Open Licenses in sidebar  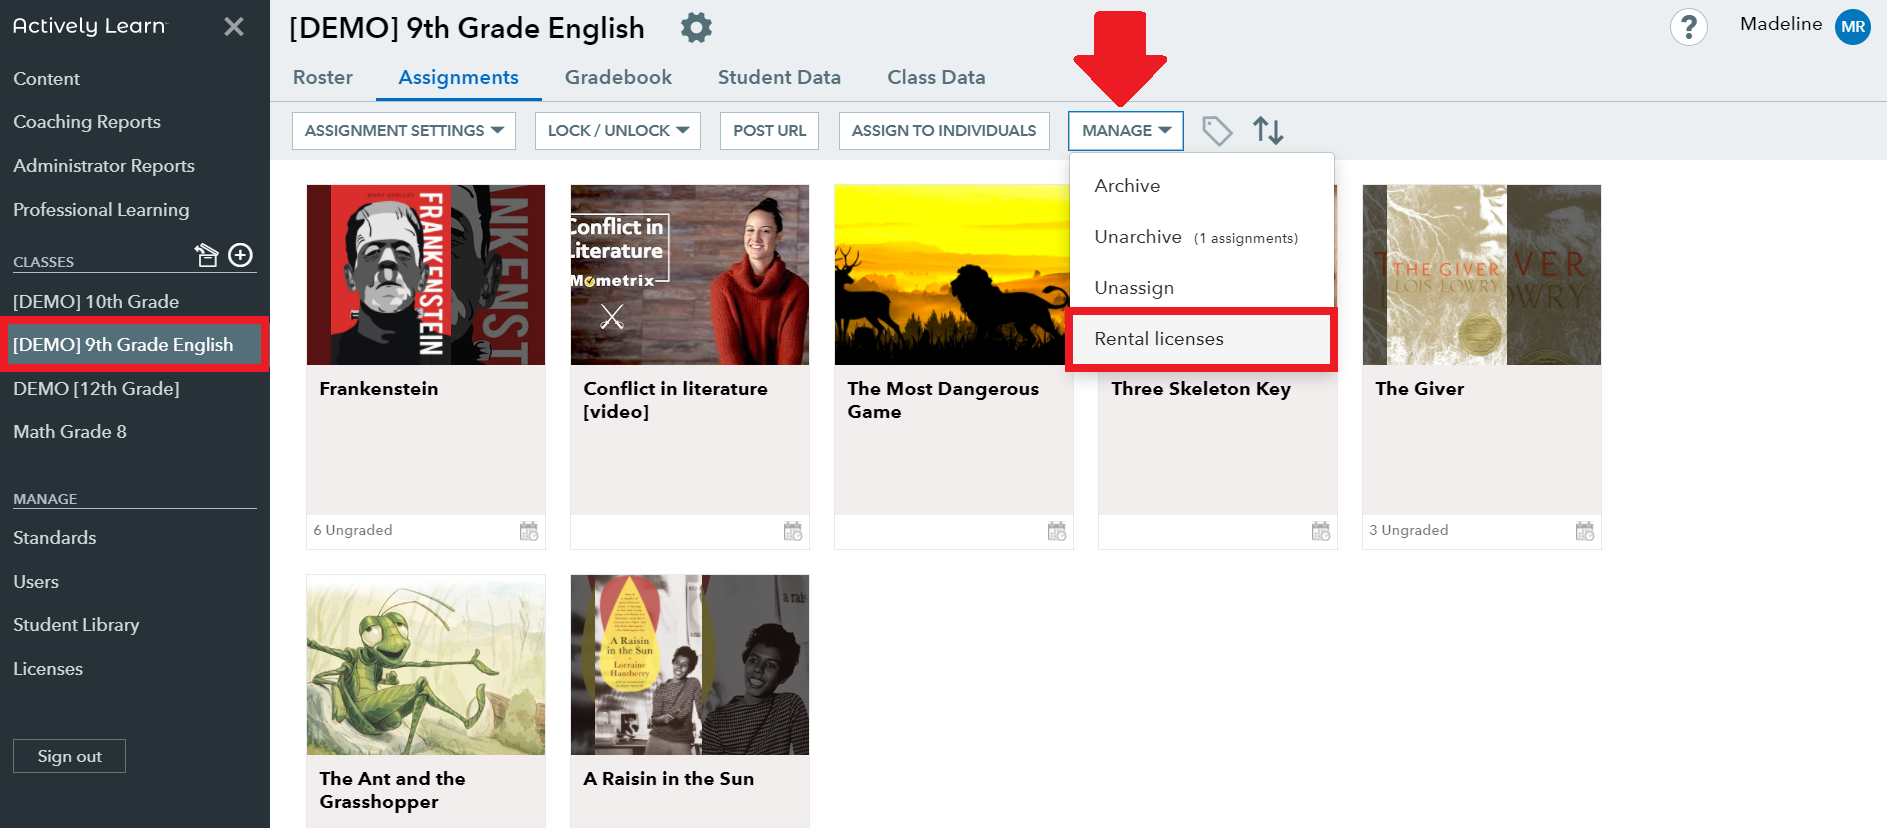(x=48, y=669)
